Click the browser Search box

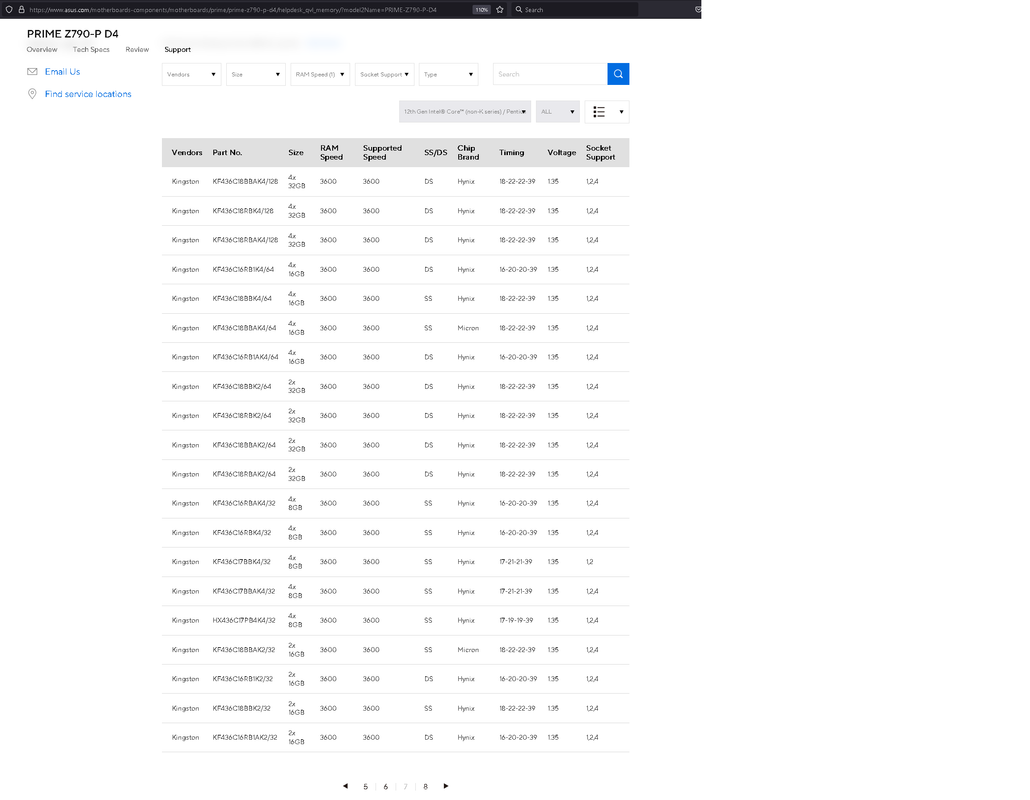[575, 10]
